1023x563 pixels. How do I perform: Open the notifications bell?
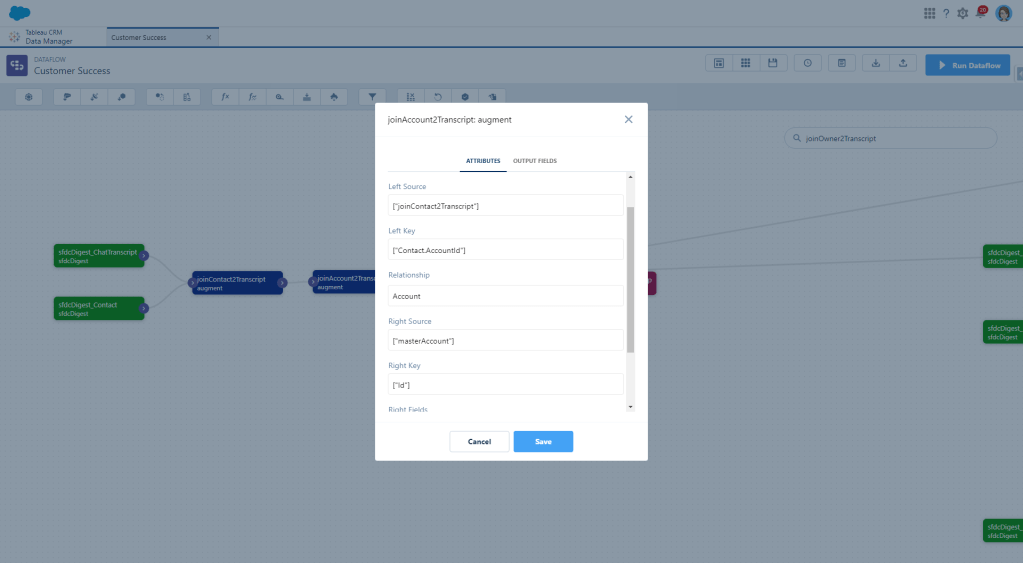pyautogui.click(x=980, y=13)
